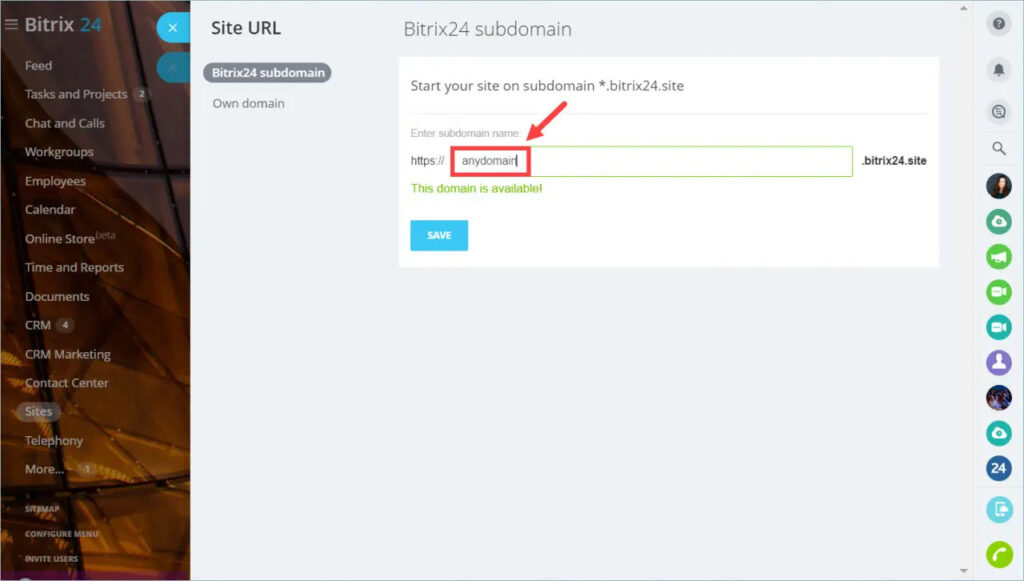Open the notifications bell
This screenshot has height=581, width=1024.
[x=998, y=69]
